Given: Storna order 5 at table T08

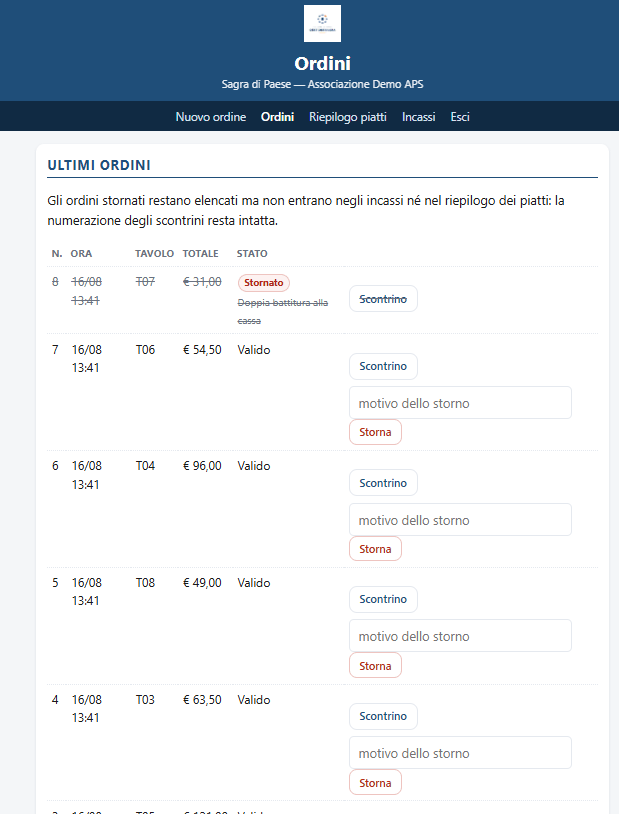Looking at the screenshot, I should point(375,666).
